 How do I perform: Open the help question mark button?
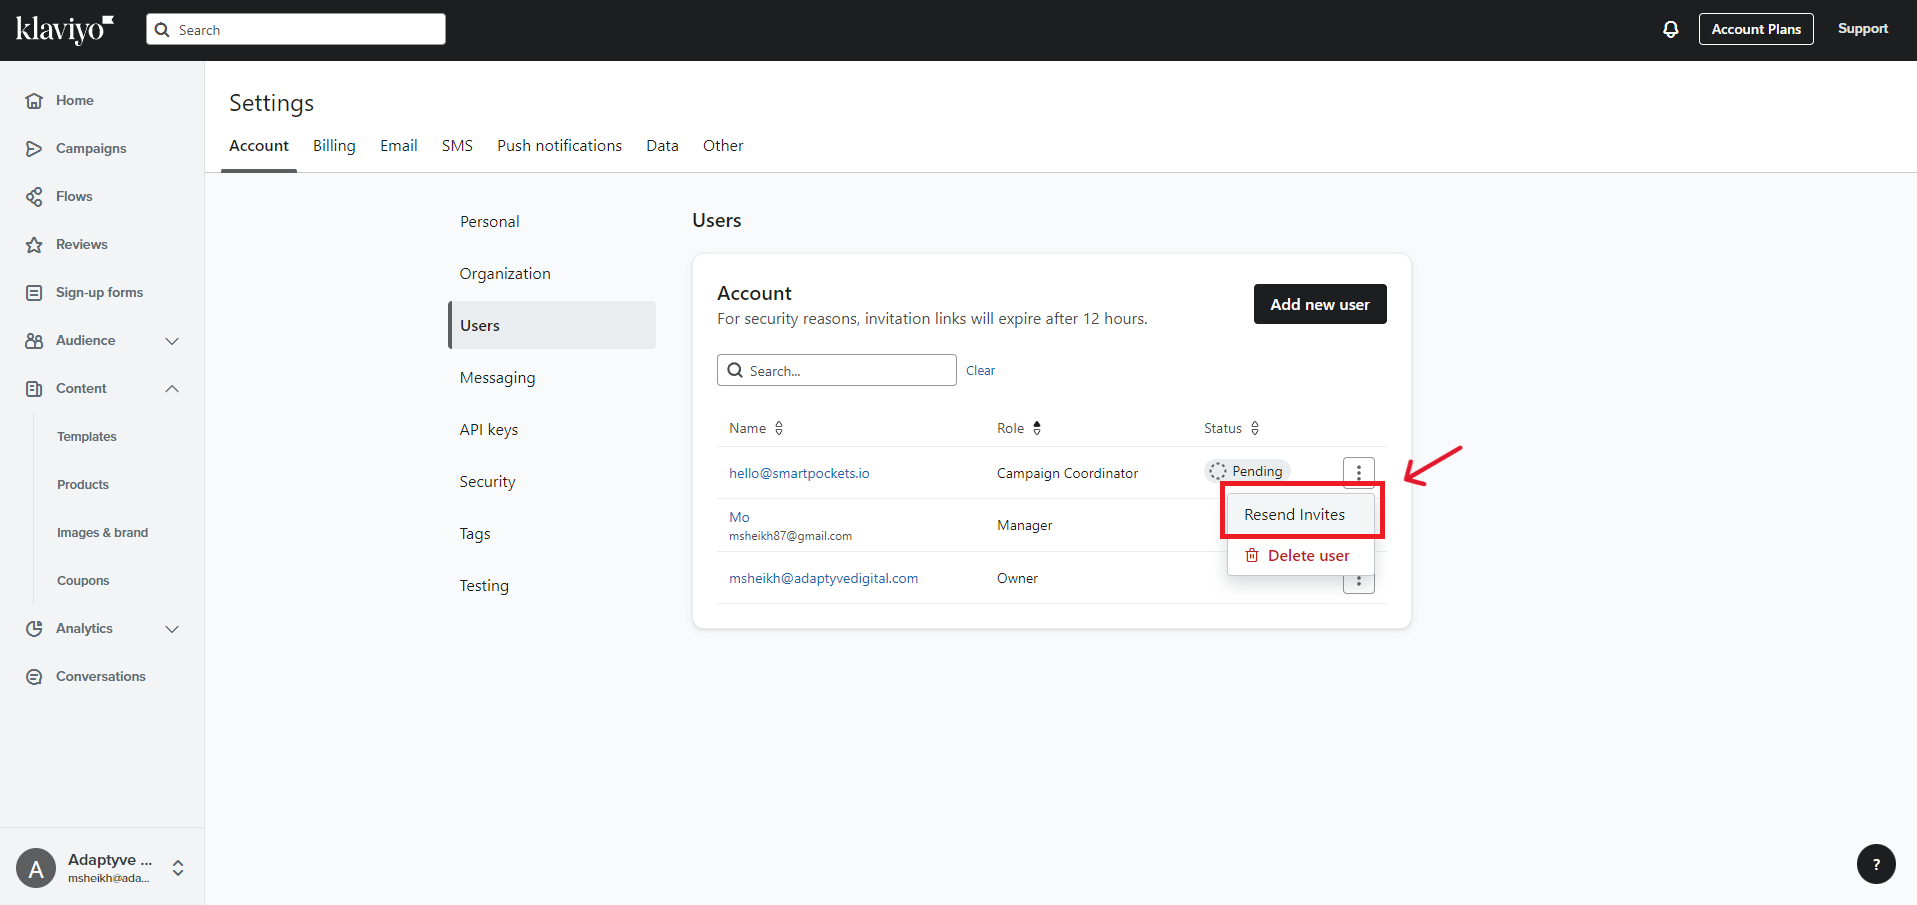(1875, 864)
